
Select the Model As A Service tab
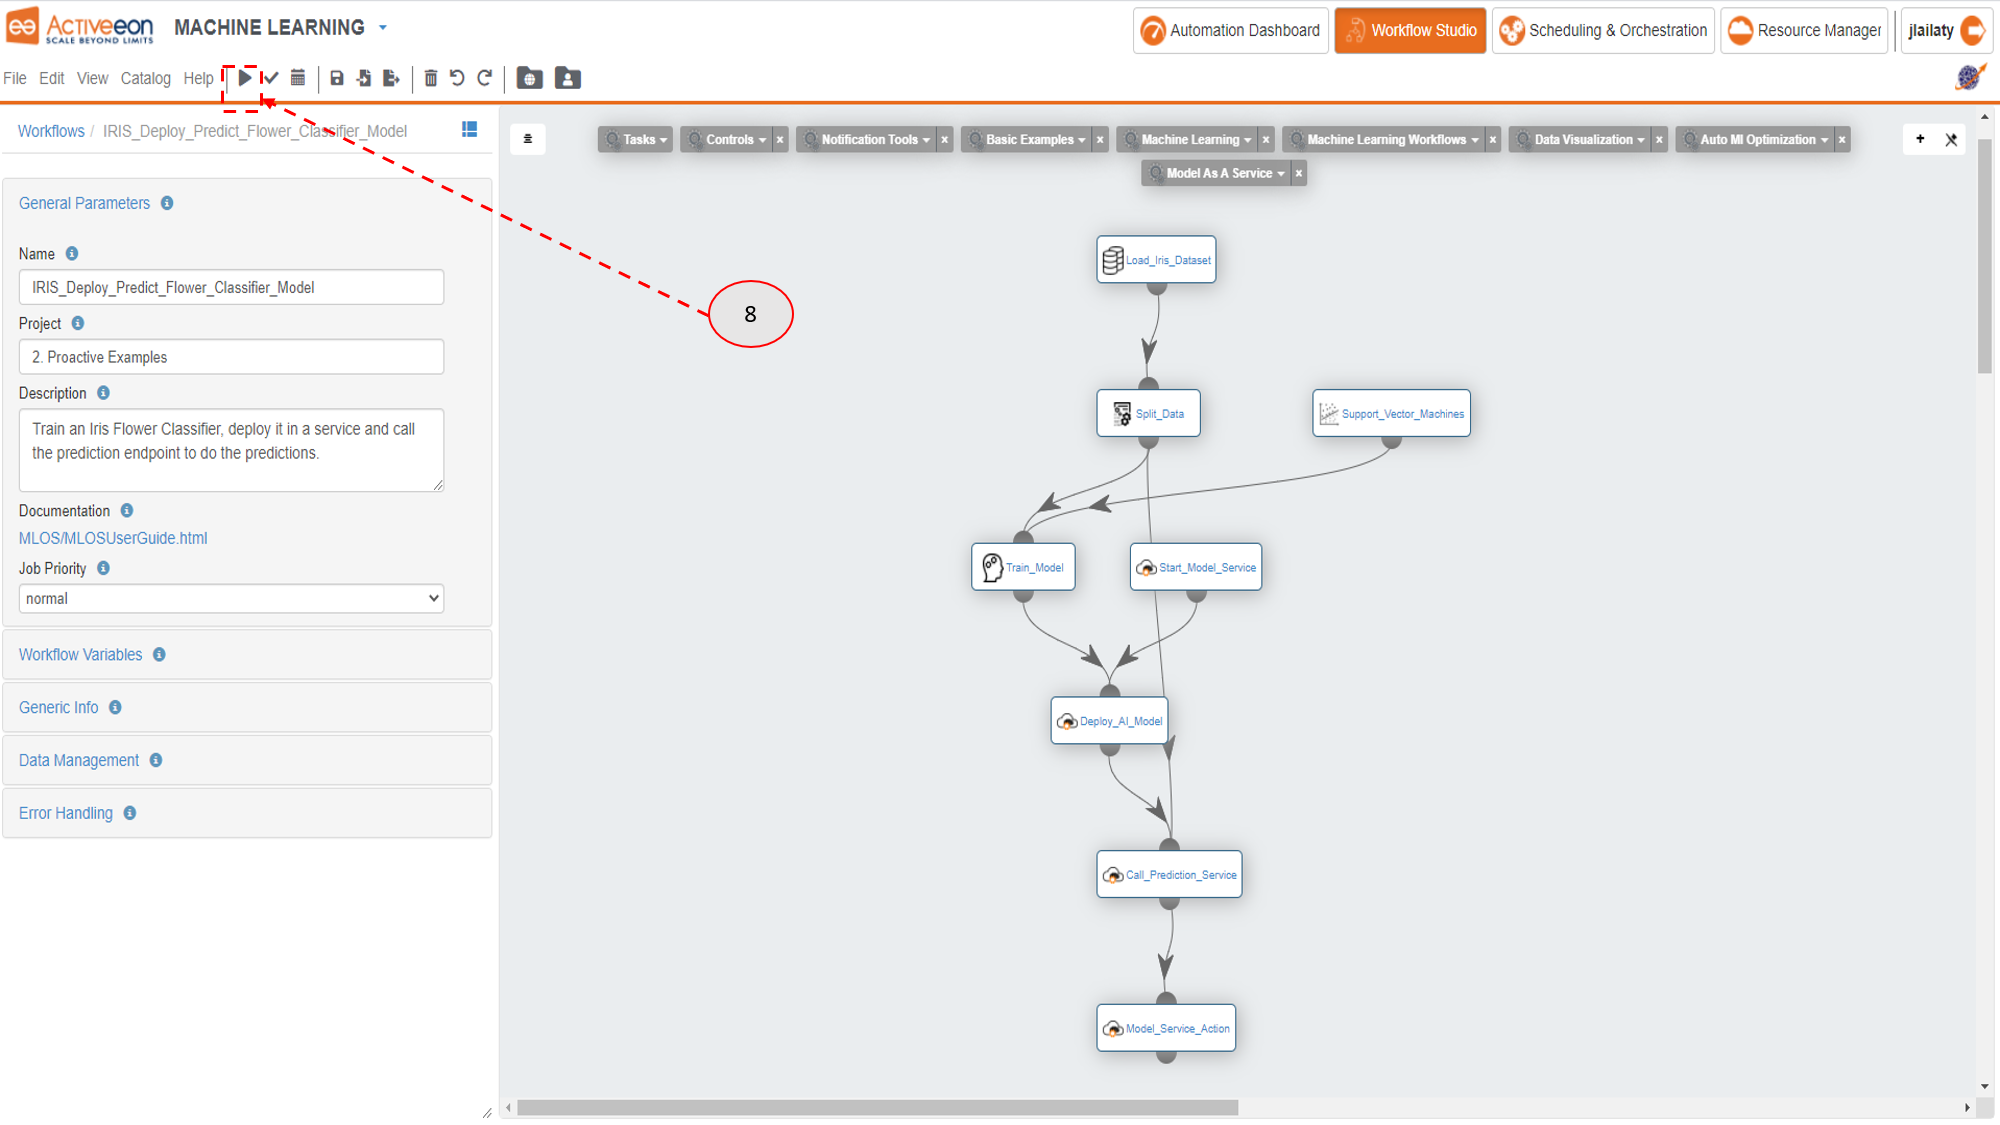(1217, 172)
